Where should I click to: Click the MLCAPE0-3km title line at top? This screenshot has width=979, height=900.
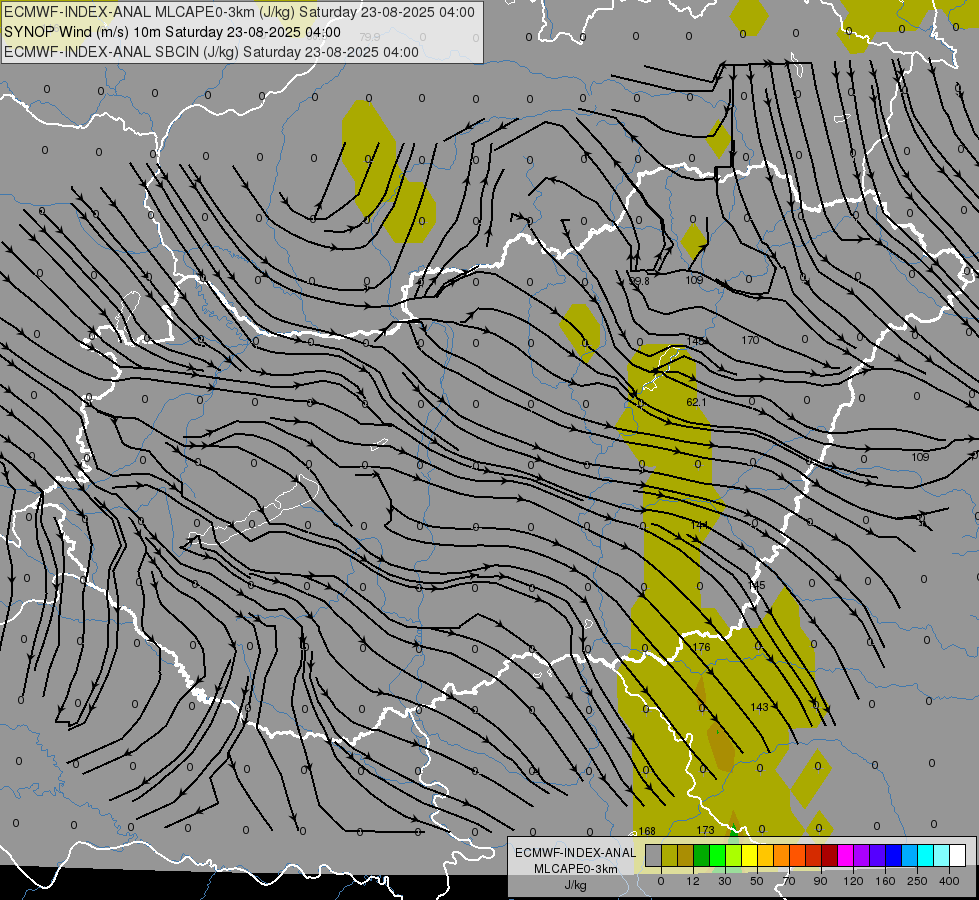click(239, 12)
